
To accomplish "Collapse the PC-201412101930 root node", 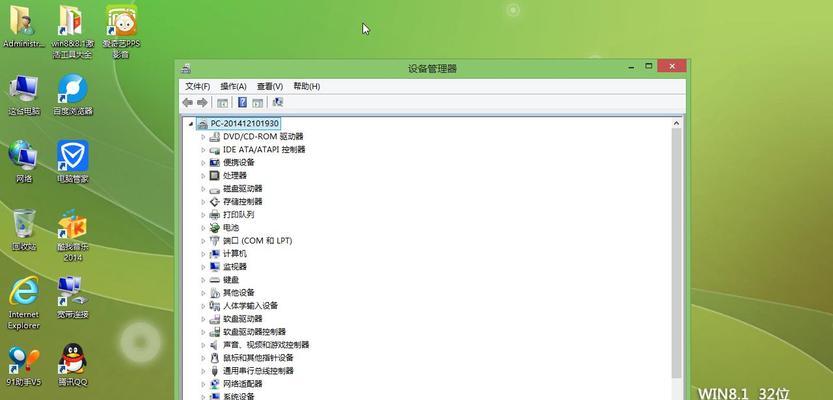I will pyautogui.click(x=191, y=124).
